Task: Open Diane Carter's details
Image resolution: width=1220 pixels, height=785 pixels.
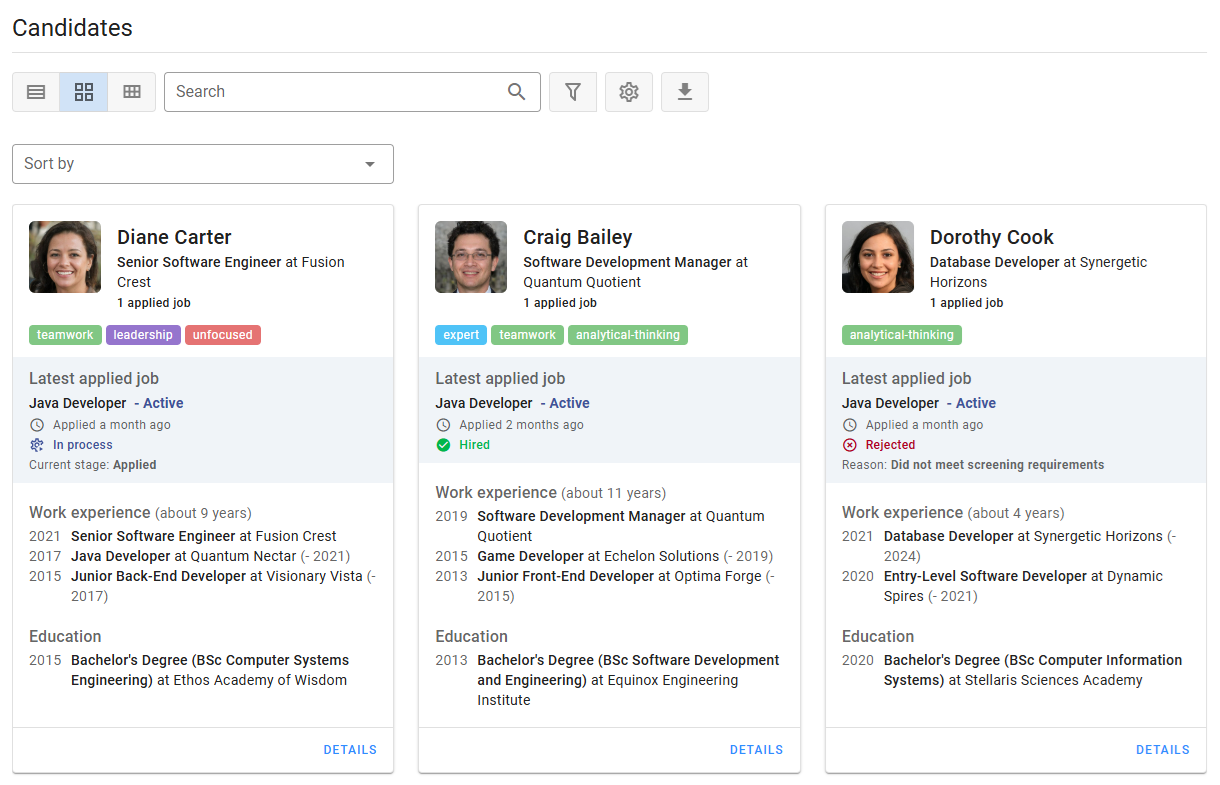Action: pos(350,750)
